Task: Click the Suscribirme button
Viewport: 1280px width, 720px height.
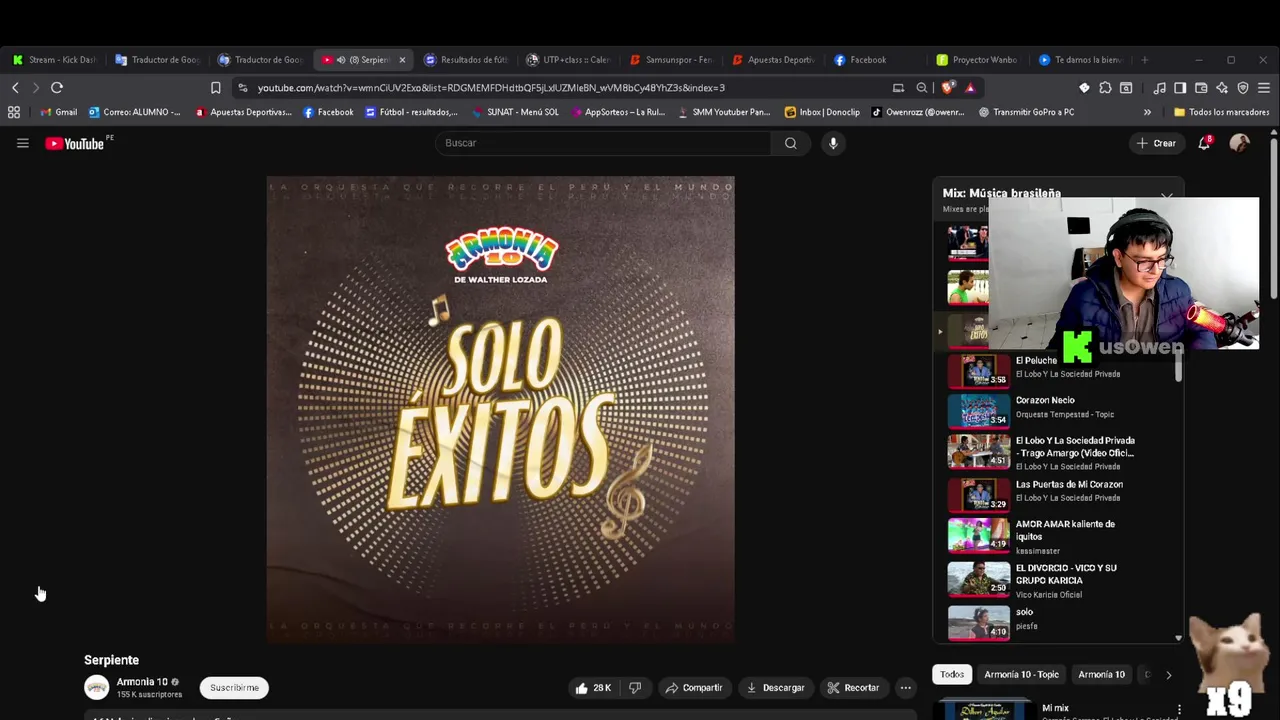Action: [234, 688]
